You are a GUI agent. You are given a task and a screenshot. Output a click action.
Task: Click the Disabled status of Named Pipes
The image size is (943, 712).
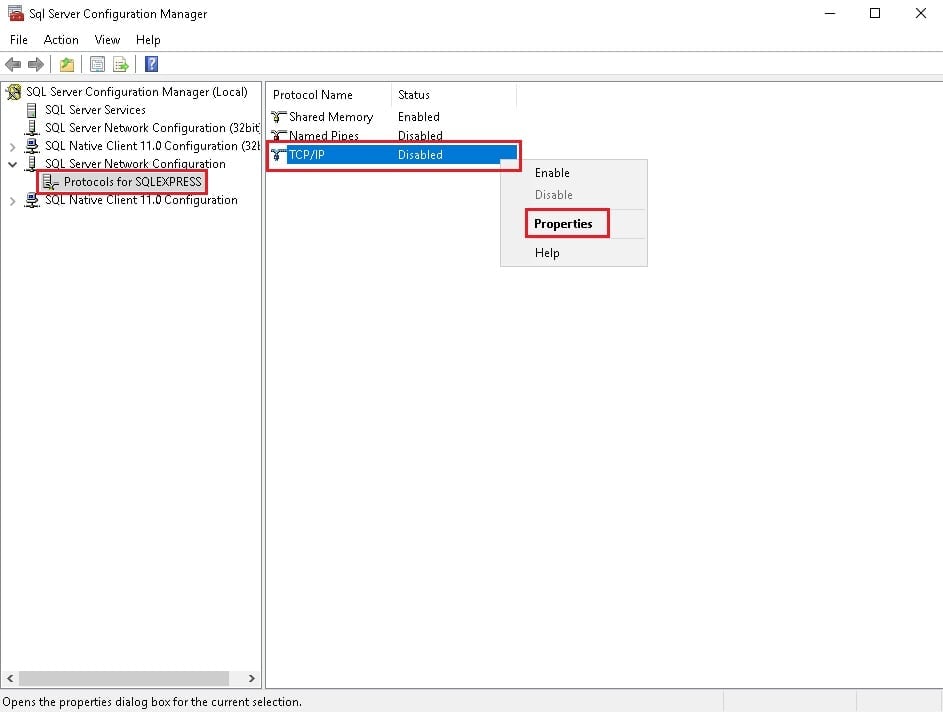[x=420, y=135]
